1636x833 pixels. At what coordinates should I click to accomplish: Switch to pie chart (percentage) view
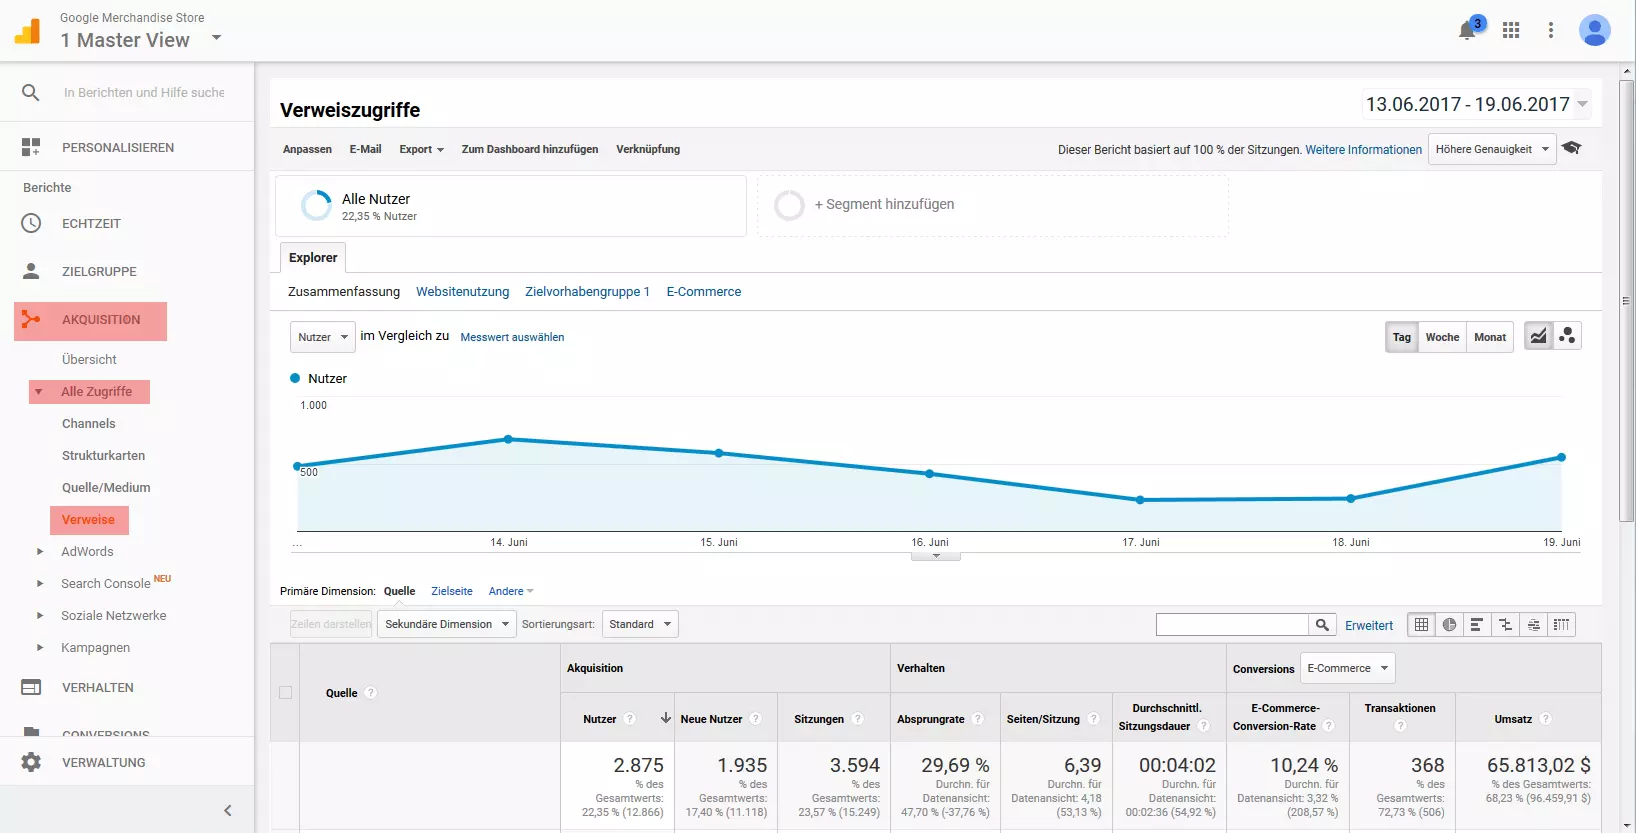tap(1449, 625)
